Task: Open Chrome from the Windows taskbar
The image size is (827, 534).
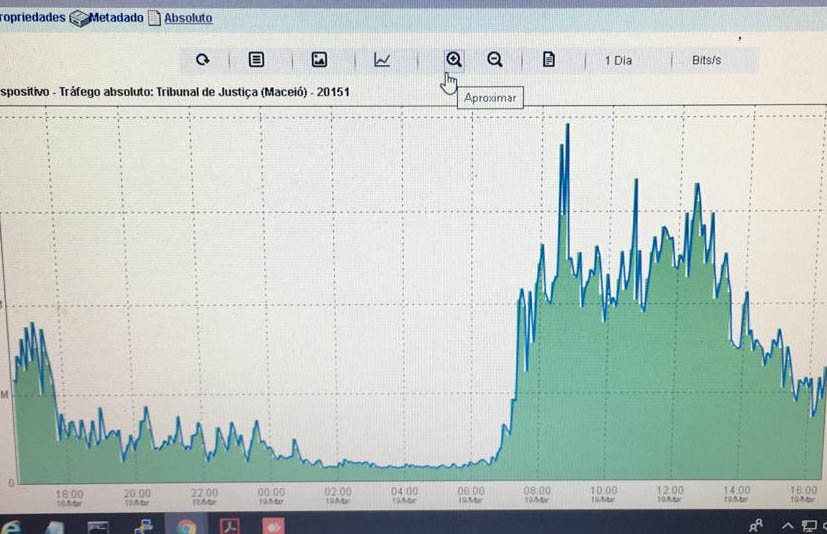Action: point(187,524)
